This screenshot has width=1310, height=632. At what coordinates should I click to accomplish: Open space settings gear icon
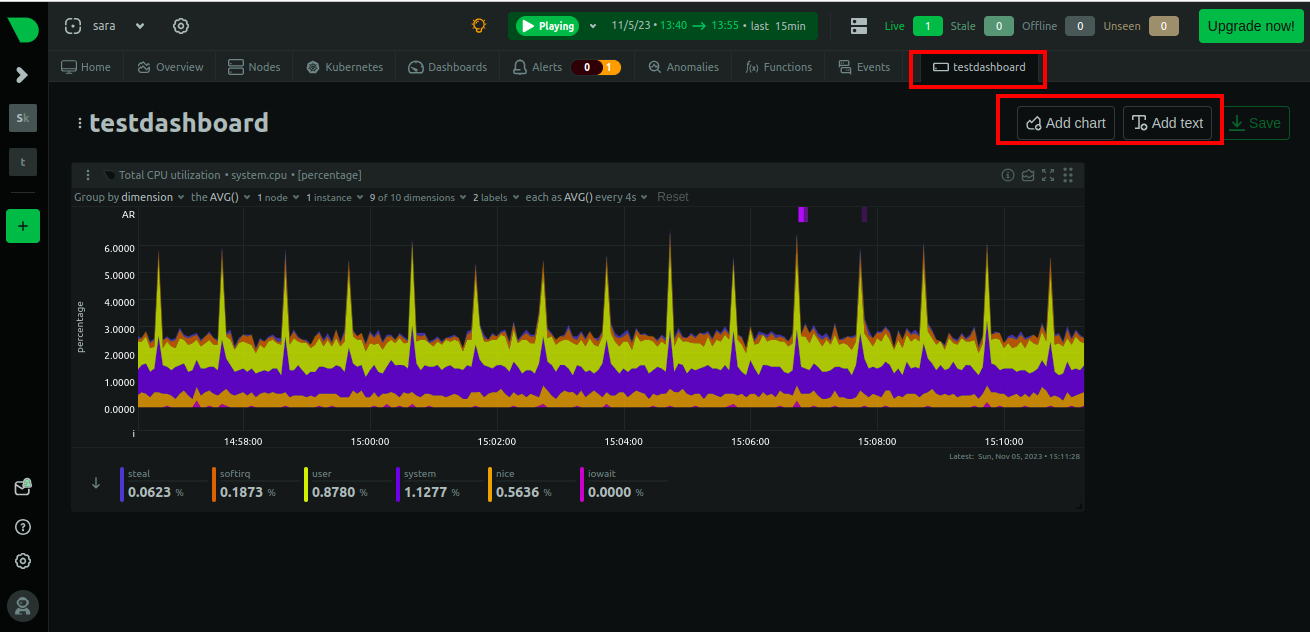pos(181,26)
